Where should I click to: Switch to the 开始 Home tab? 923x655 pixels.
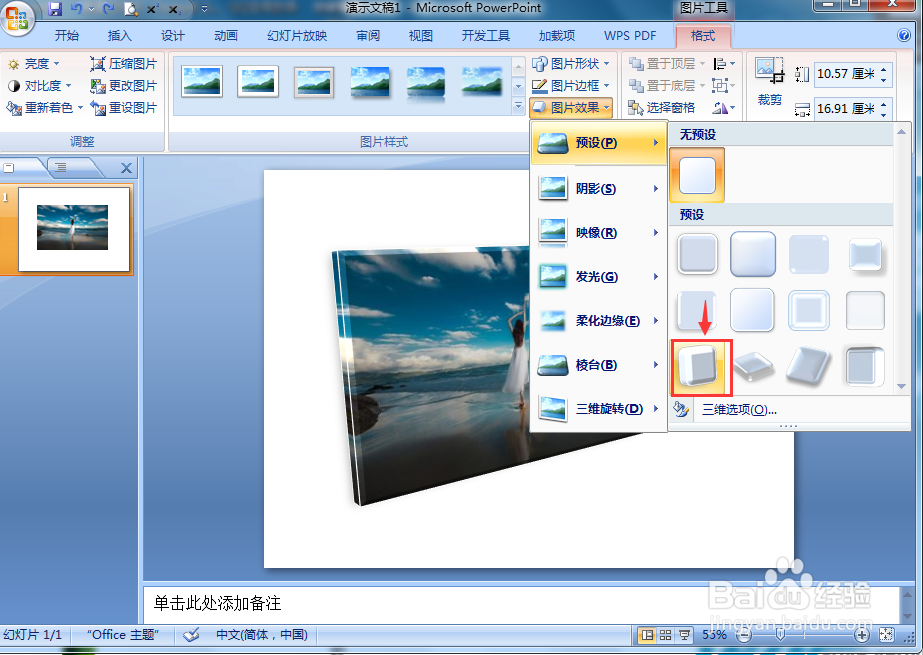pos(67,36)
